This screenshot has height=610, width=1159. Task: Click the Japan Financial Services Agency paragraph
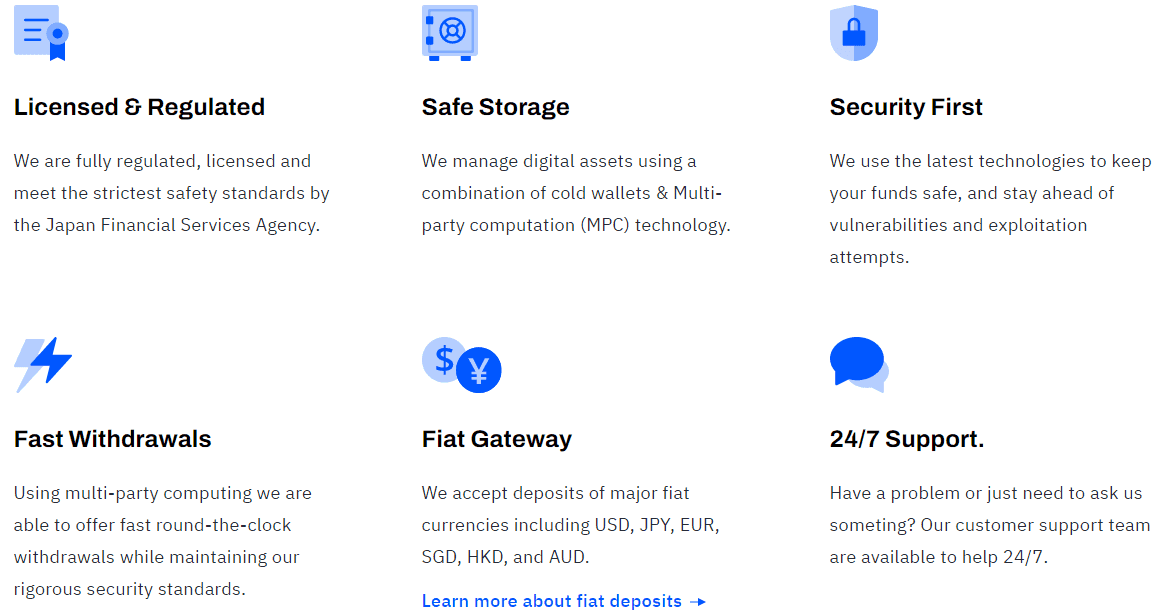(171, 193)
